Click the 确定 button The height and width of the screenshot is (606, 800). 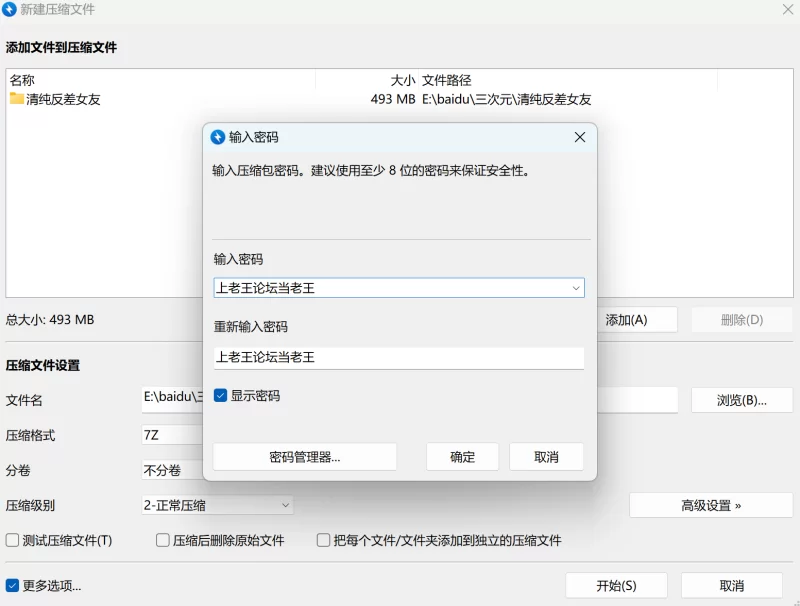click(462, 457)
